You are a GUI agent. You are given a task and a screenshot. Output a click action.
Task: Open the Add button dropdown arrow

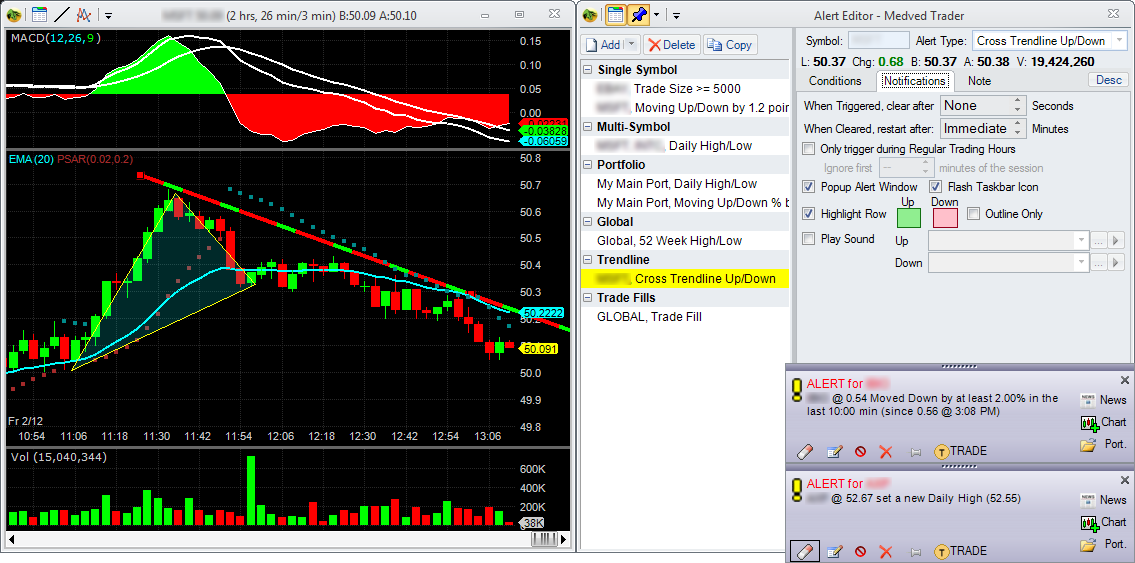tap(631, 45)
